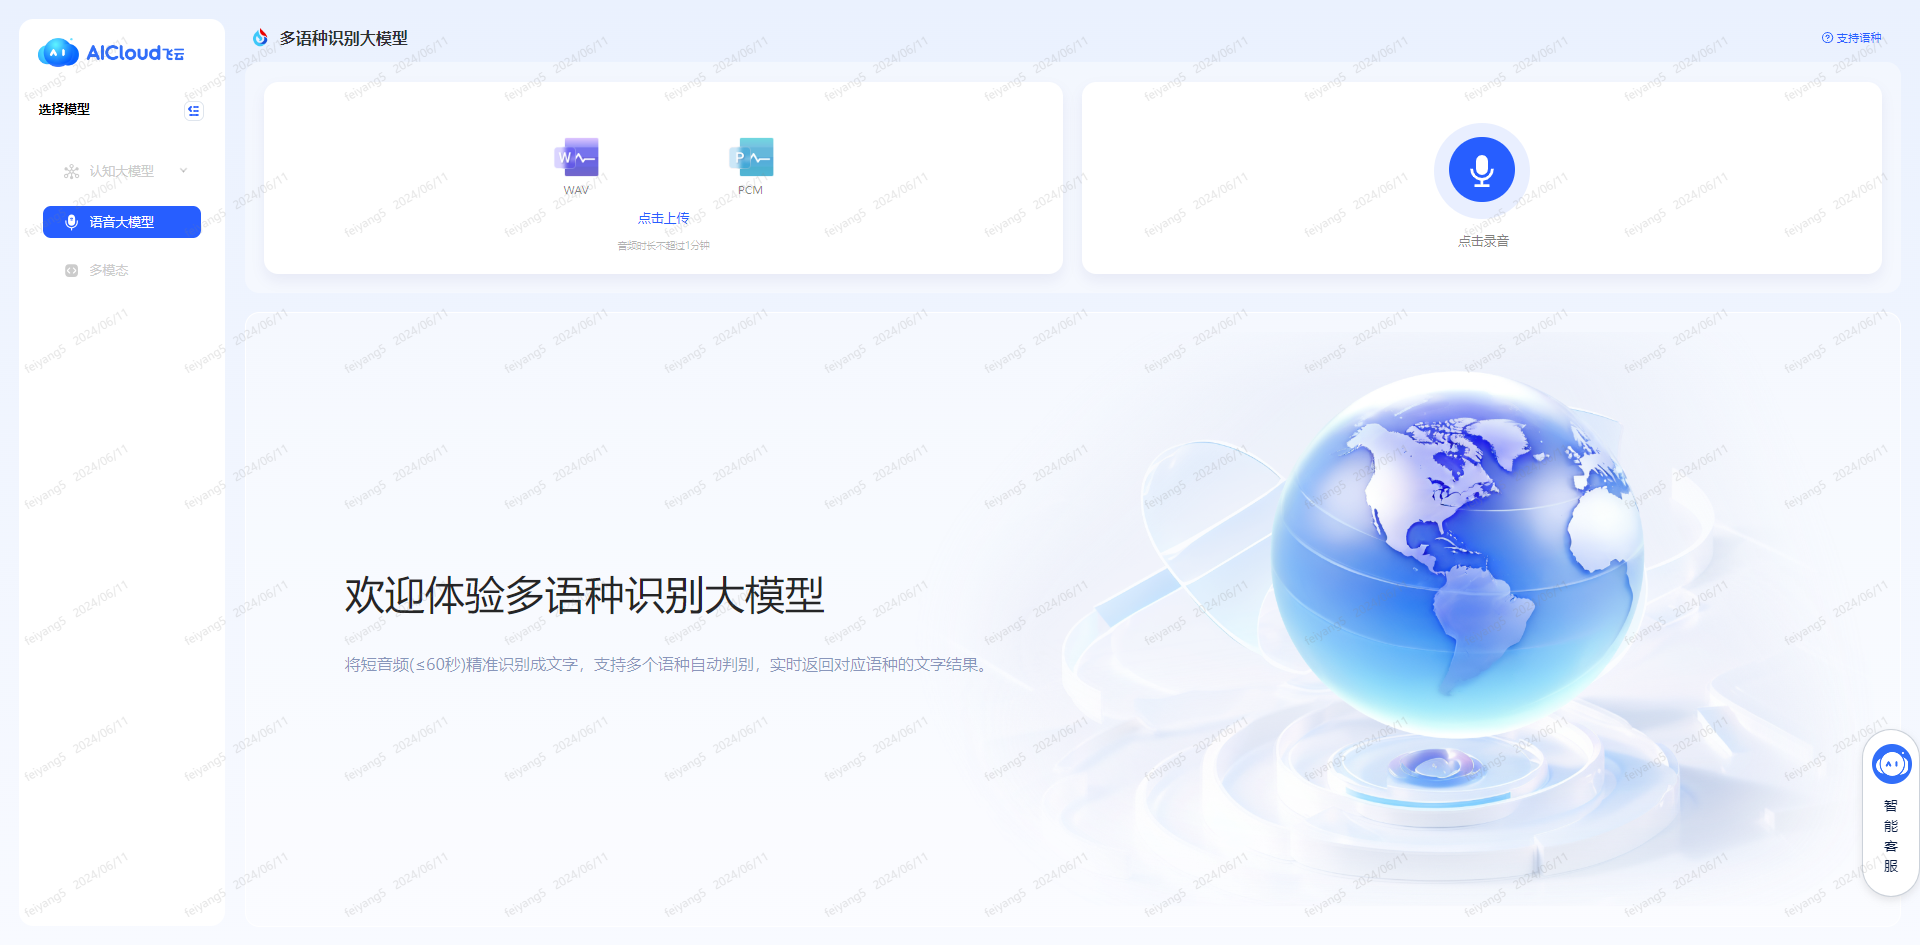Open the 多模态 model category
The image size is (1920, 945).
pos(109,271)
